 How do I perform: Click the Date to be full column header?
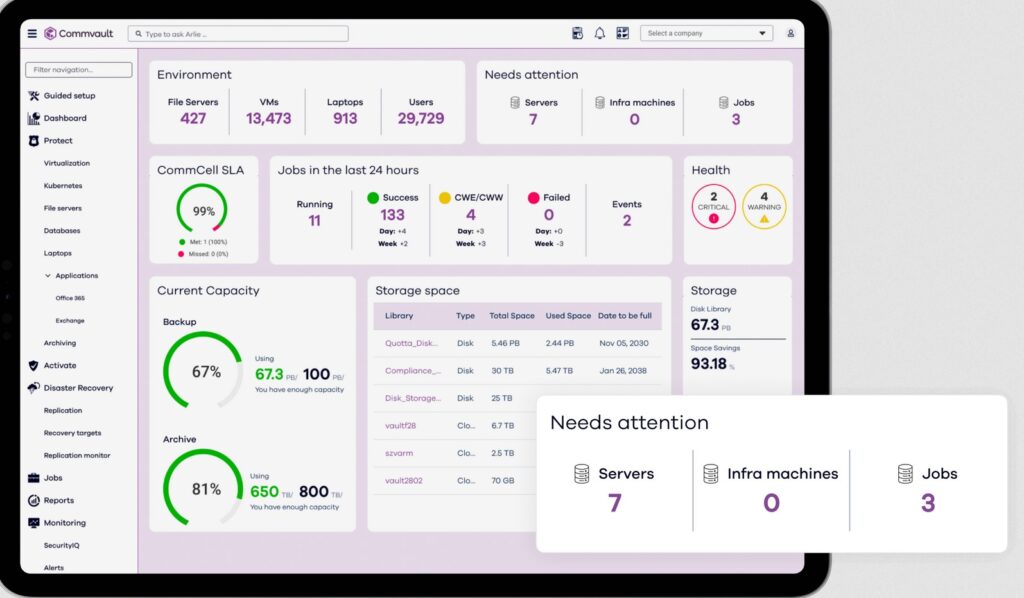(x=625, y=316)
